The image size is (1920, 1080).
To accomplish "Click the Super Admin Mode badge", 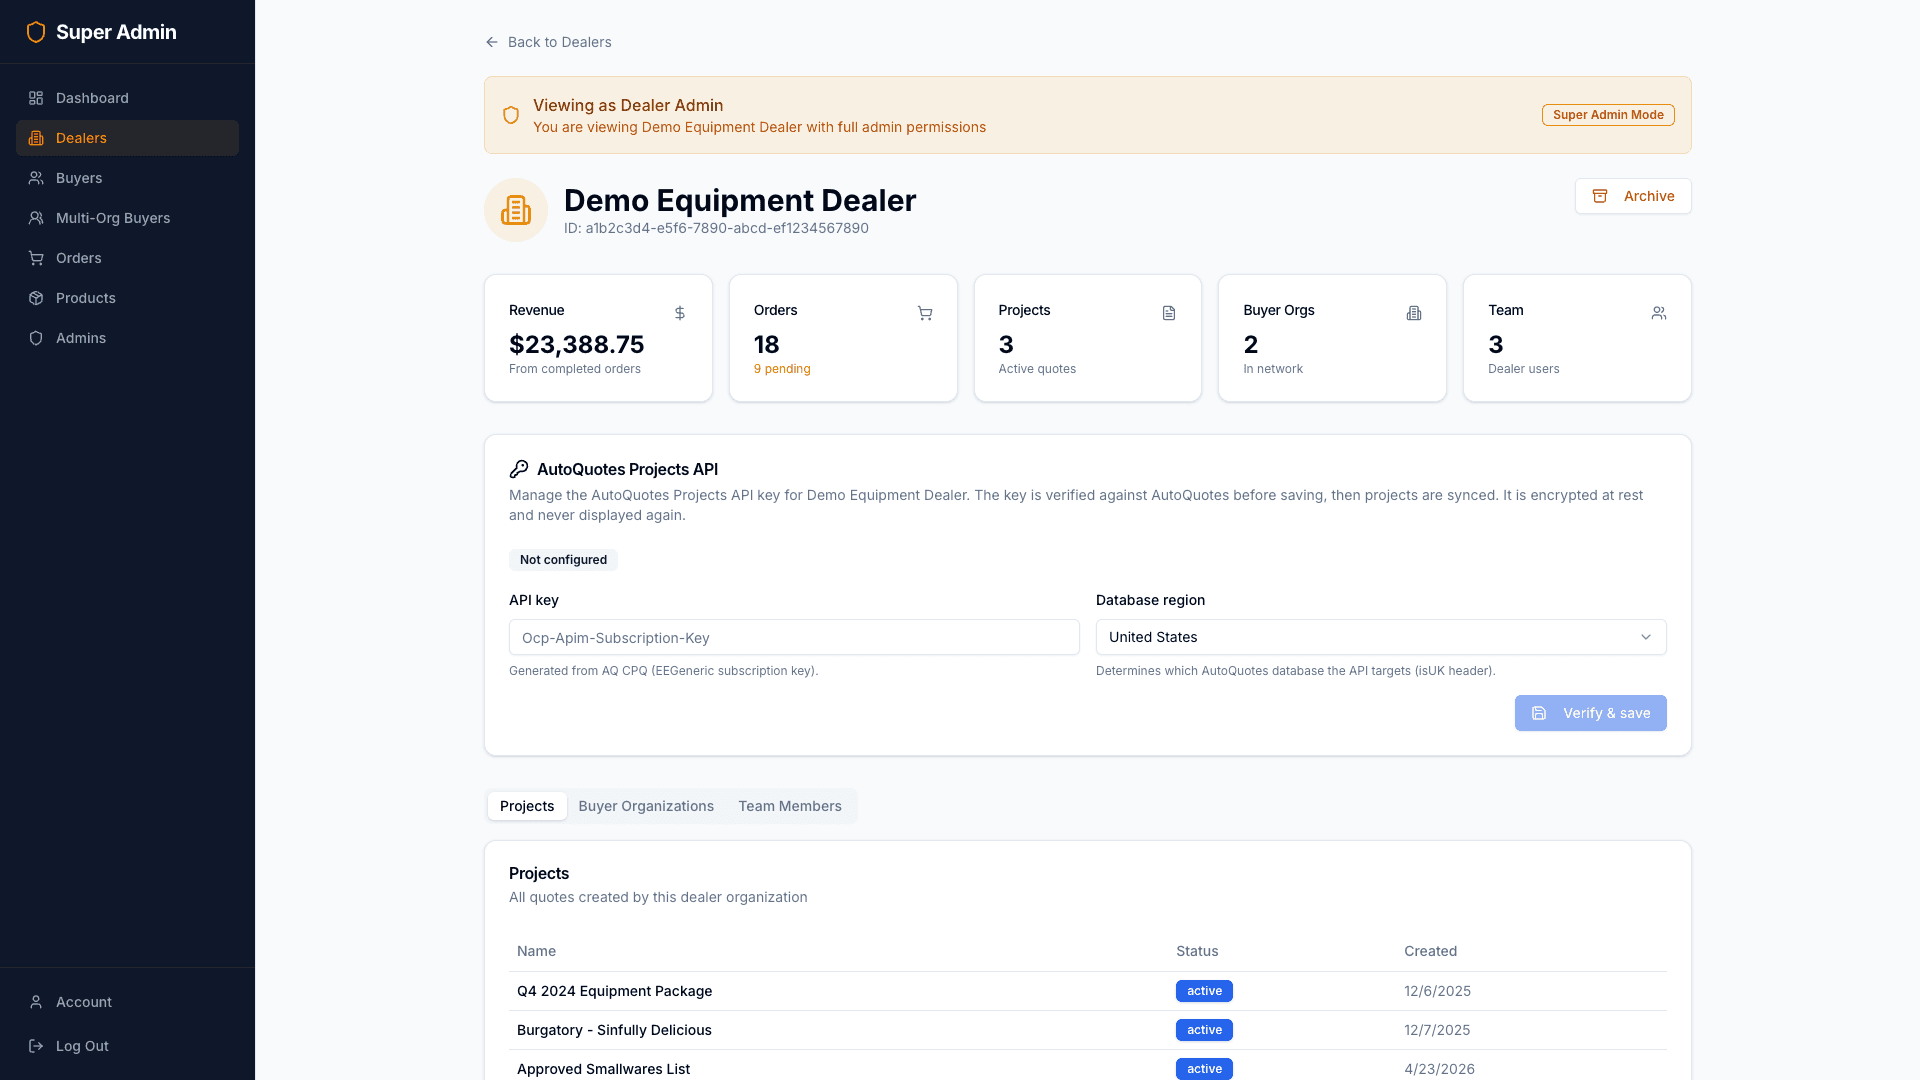I will coord(1608,115).
